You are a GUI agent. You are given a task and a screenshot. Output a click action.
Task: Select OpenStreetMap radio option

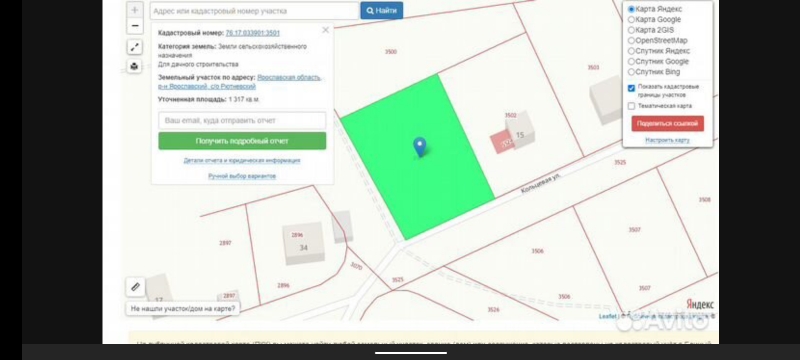click(631, 40)
